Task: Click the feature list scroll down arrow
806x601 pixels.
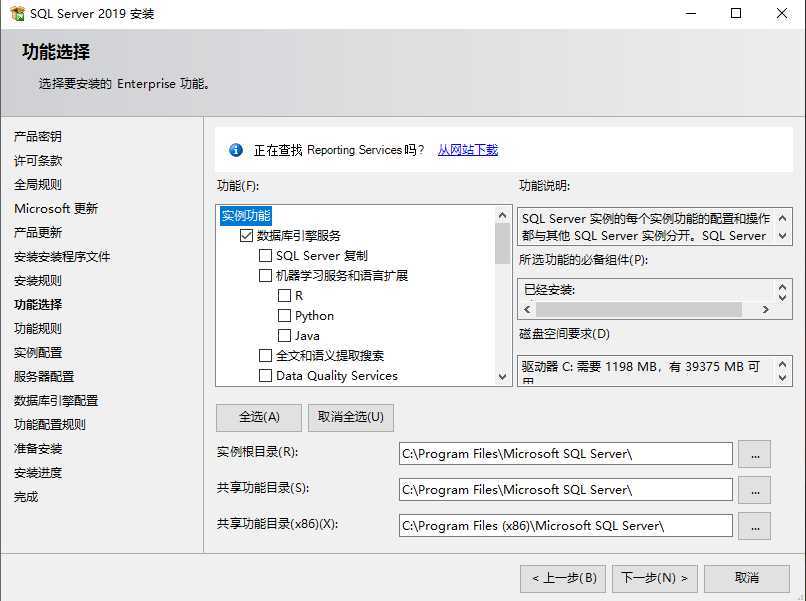Action: point(503,376)
